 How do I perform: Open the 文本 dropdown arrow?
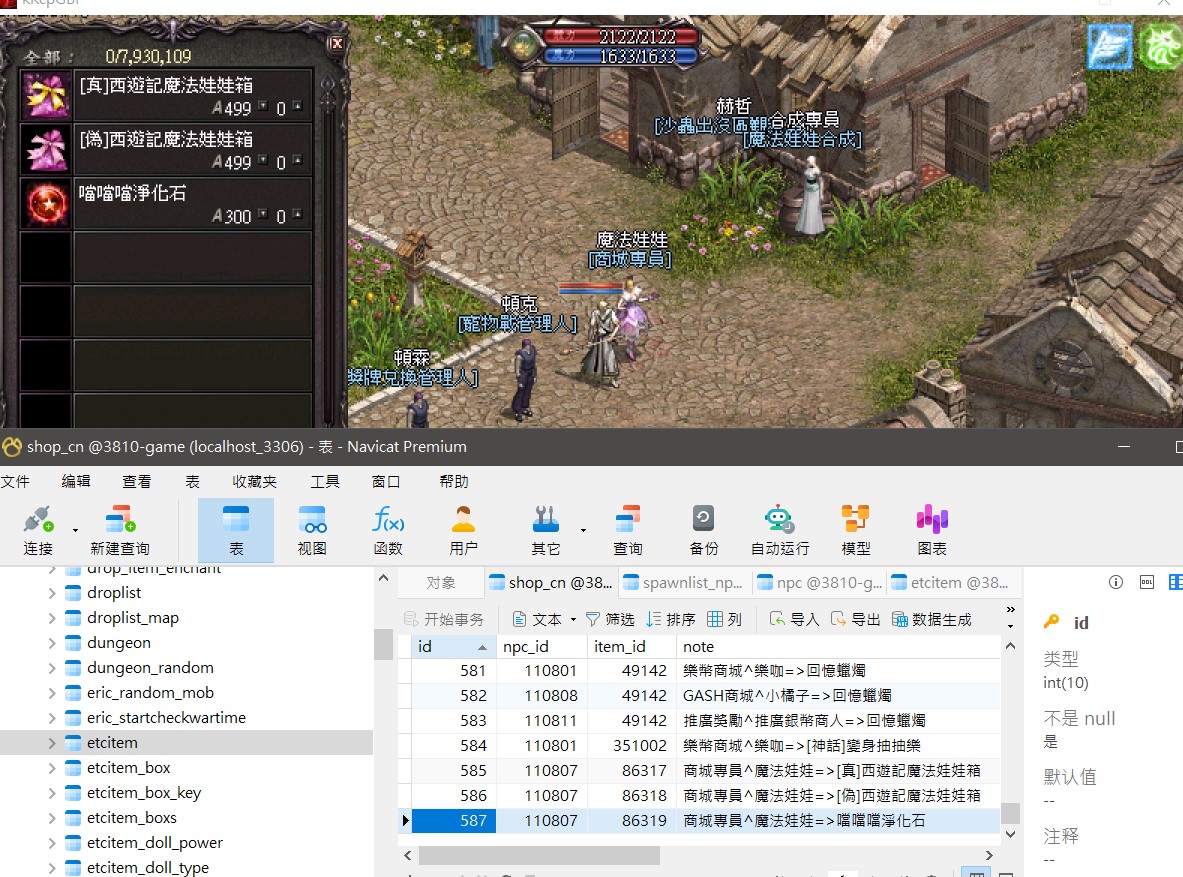[x=573, y=620]
